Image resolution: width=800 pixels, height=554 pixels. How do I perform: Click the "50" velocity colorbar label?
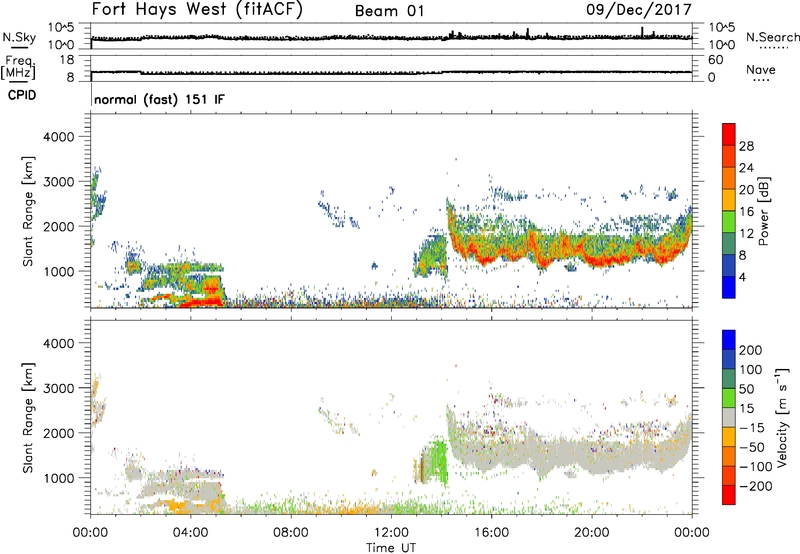point(746,389)
